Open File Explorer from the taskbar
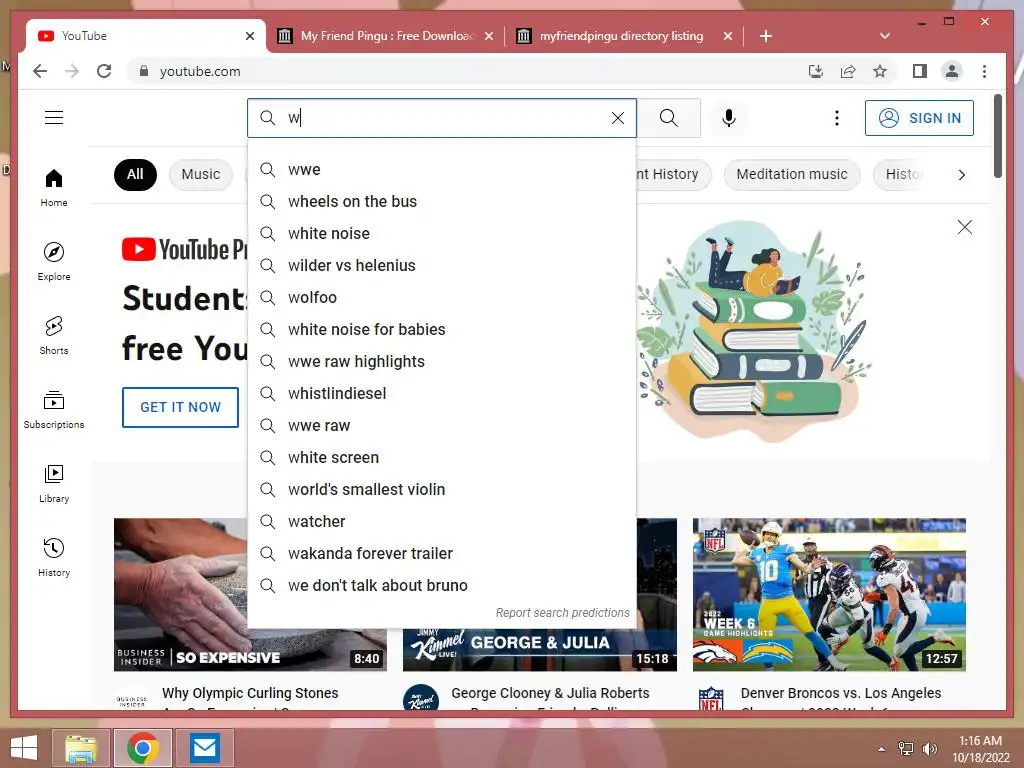The image size is (1024, 768). 81,748
